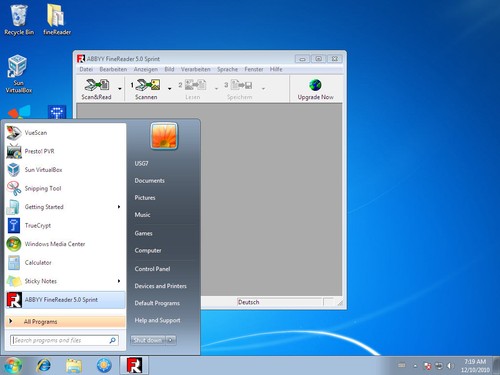Open the Anzeigen menu
The height and width of the screenshot is (375, 500).
coord(146,69)
